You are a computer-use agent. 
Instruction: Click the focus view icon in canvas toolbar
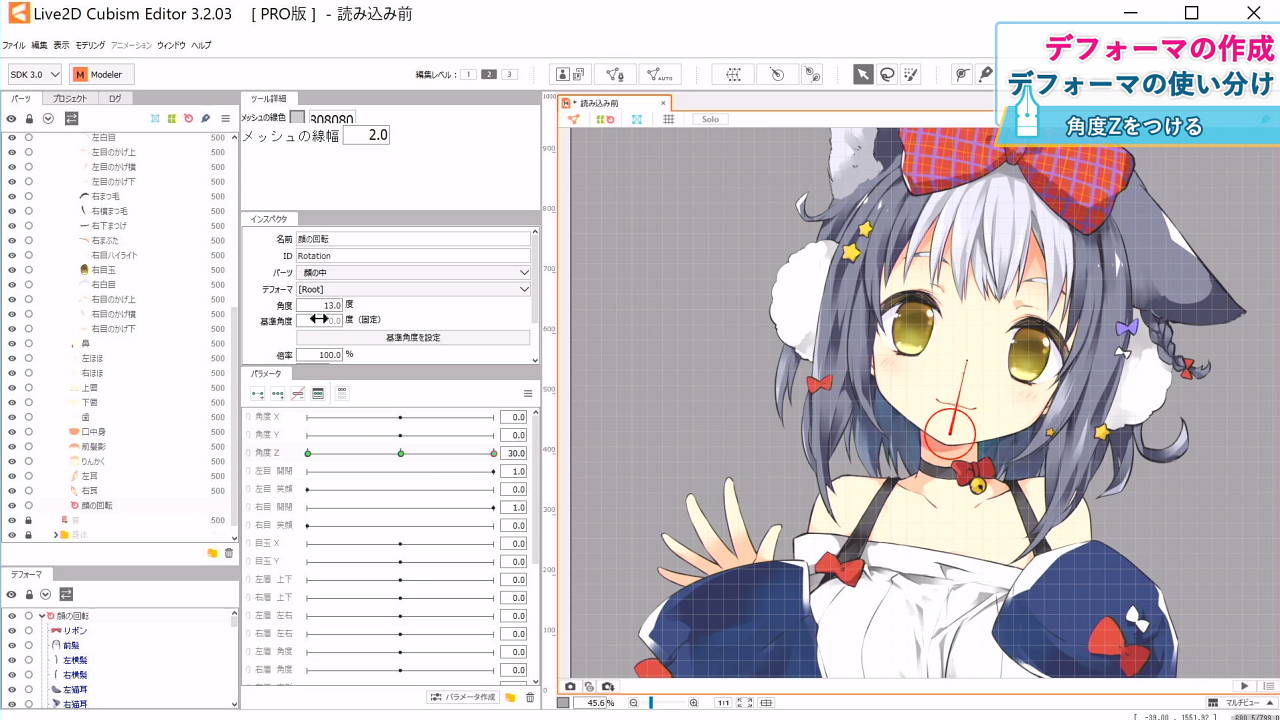tap(636, 119)
